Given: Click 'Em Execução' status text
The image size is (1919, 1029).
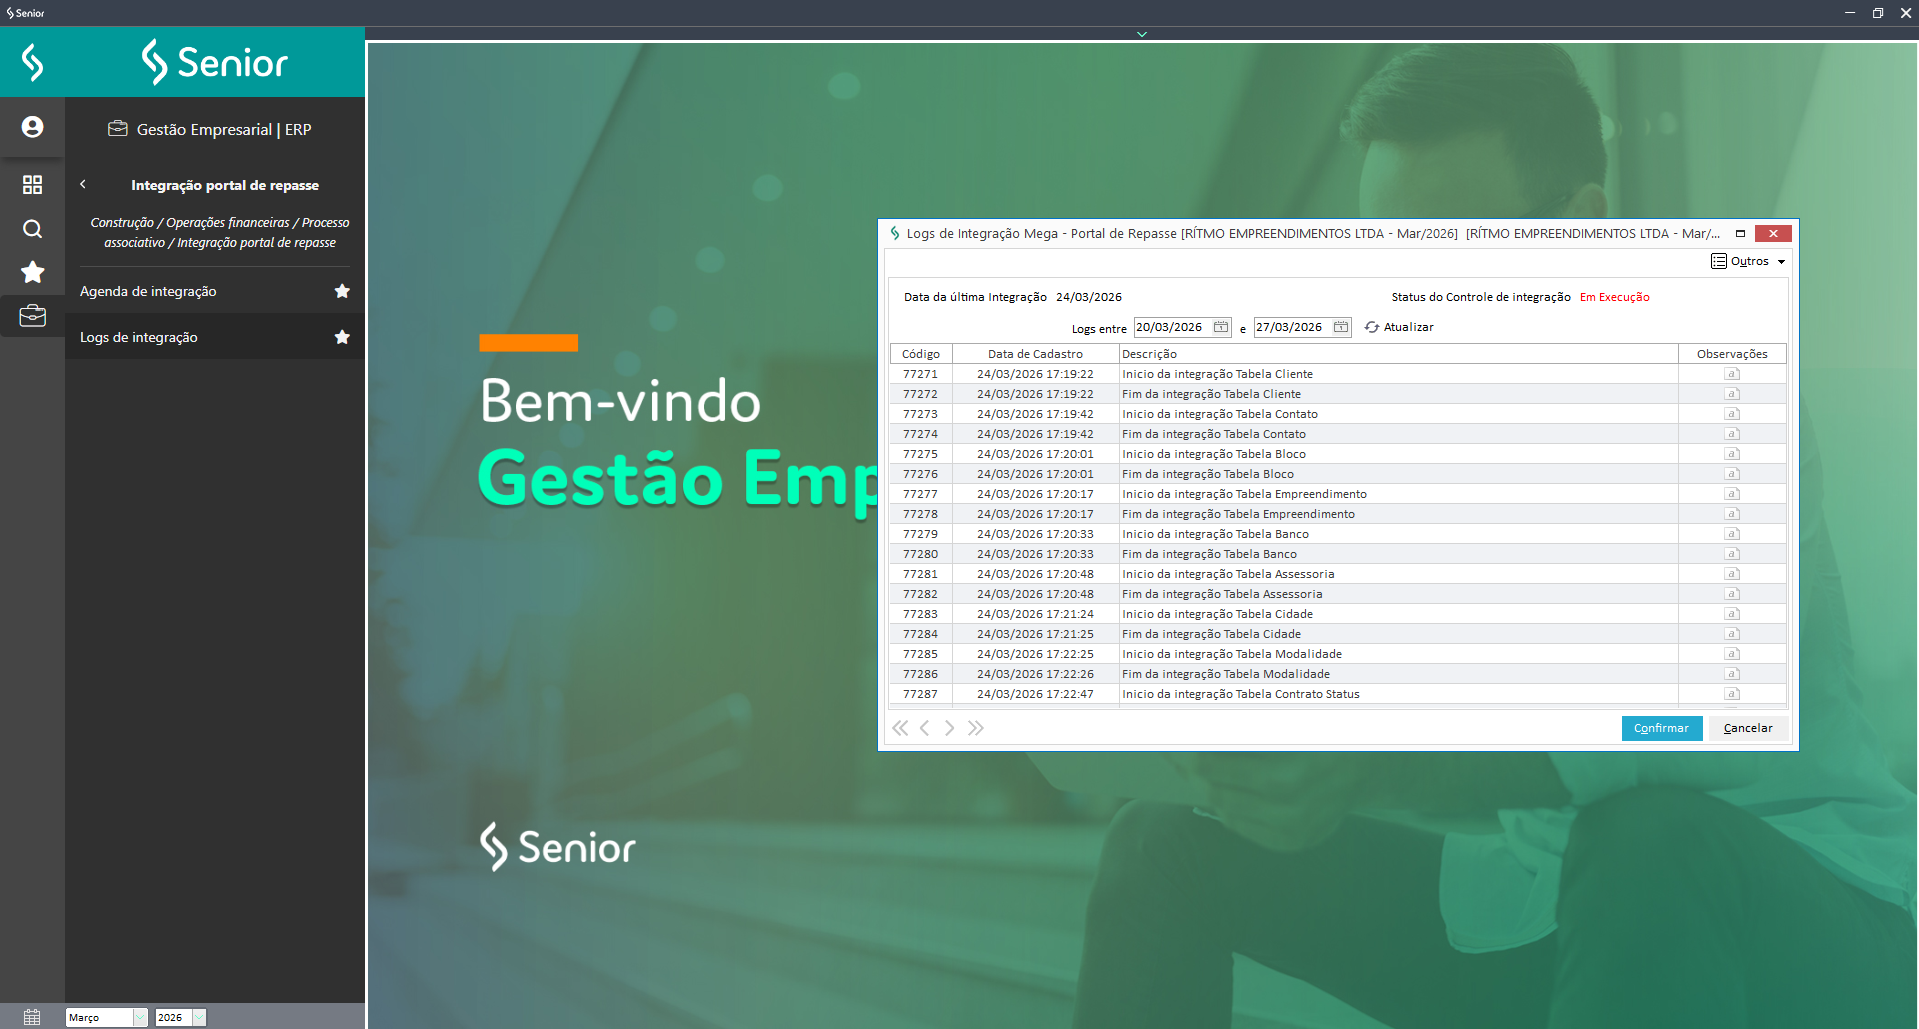Looking at the screenshot, I should [1614, 297].
